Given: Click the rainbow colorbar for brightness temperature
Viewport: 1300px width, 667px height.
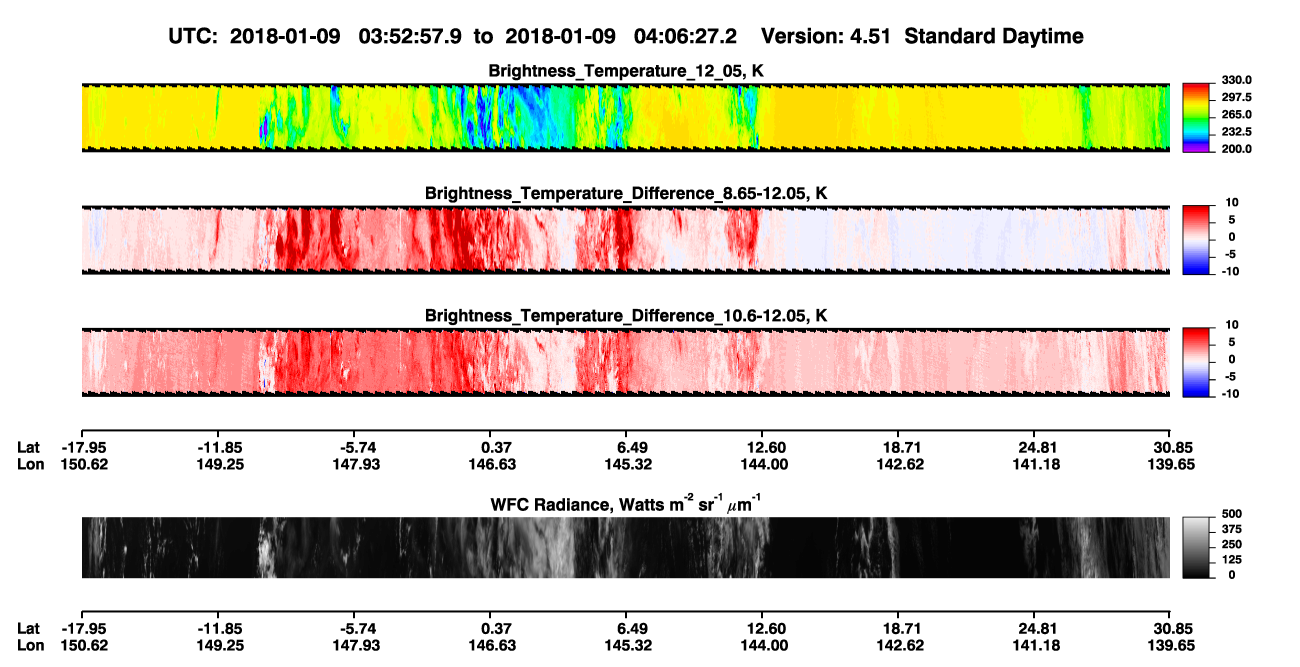Looking at the screenshot, I should (1196, 117).
